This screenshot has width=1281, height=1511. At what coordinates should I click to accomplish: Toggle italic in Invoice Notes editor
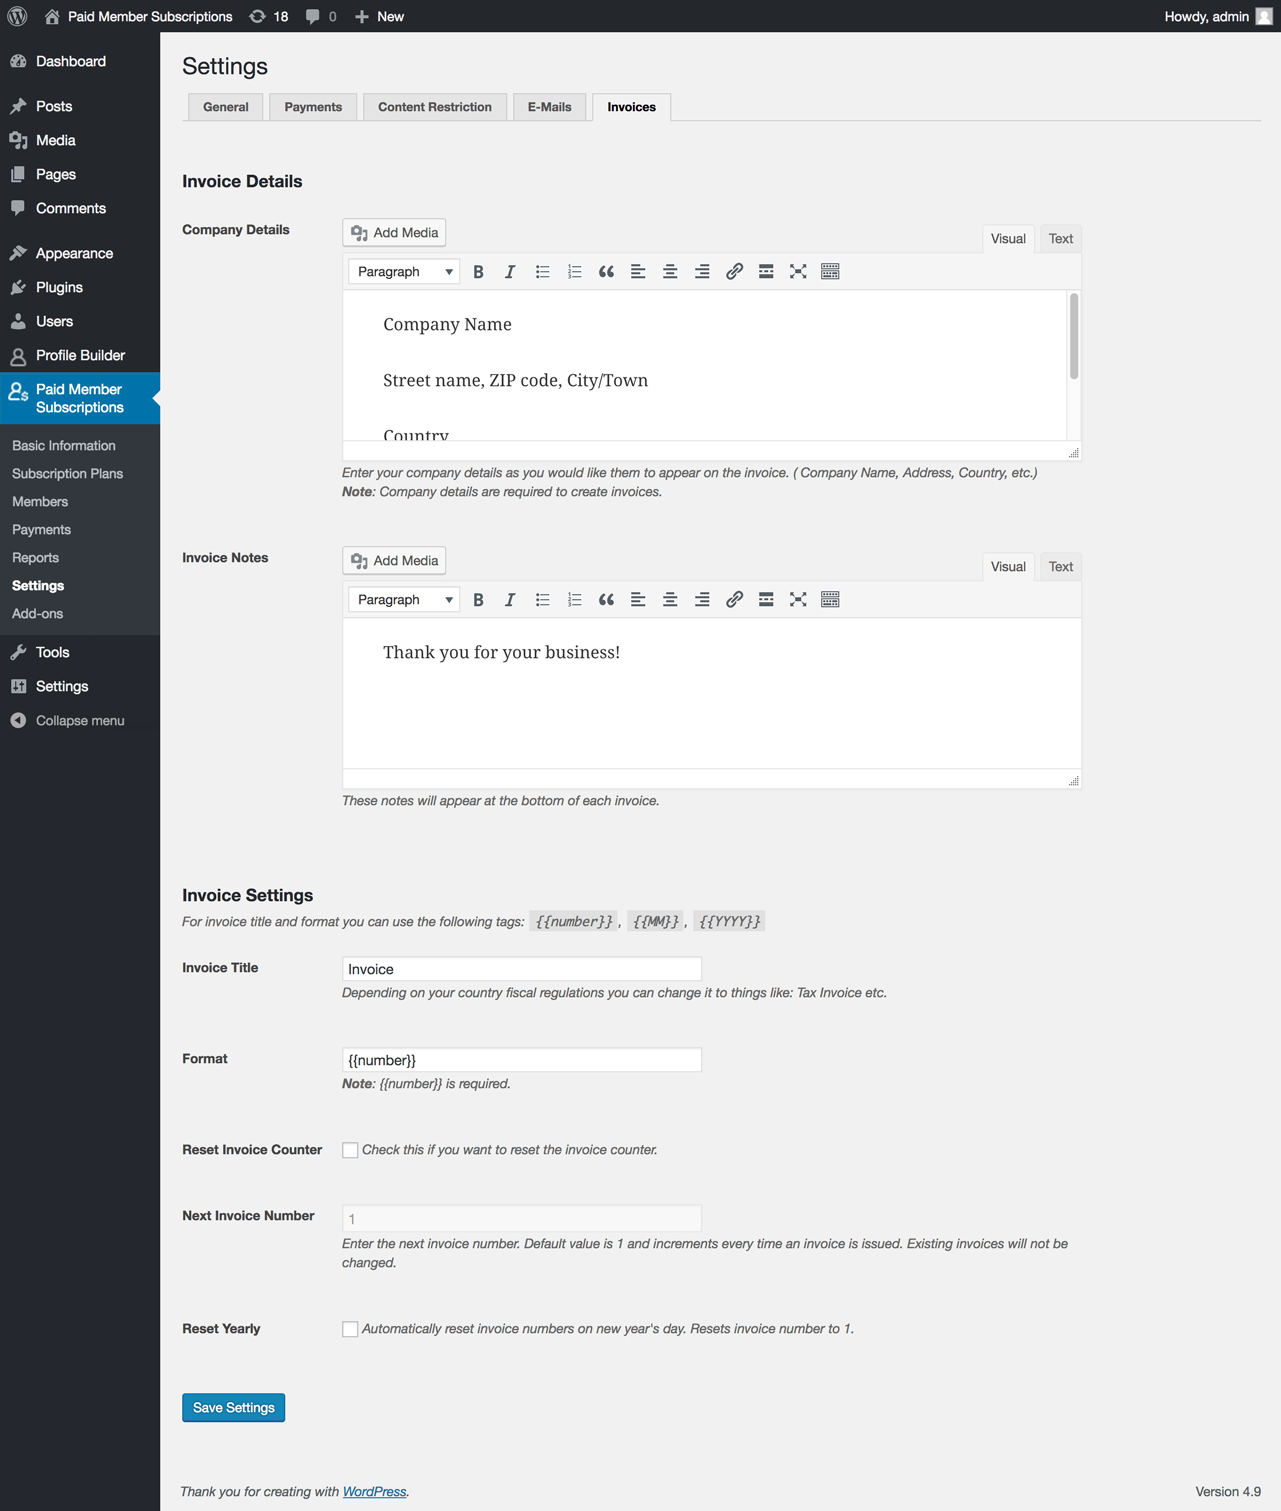(x=510, y=600)
